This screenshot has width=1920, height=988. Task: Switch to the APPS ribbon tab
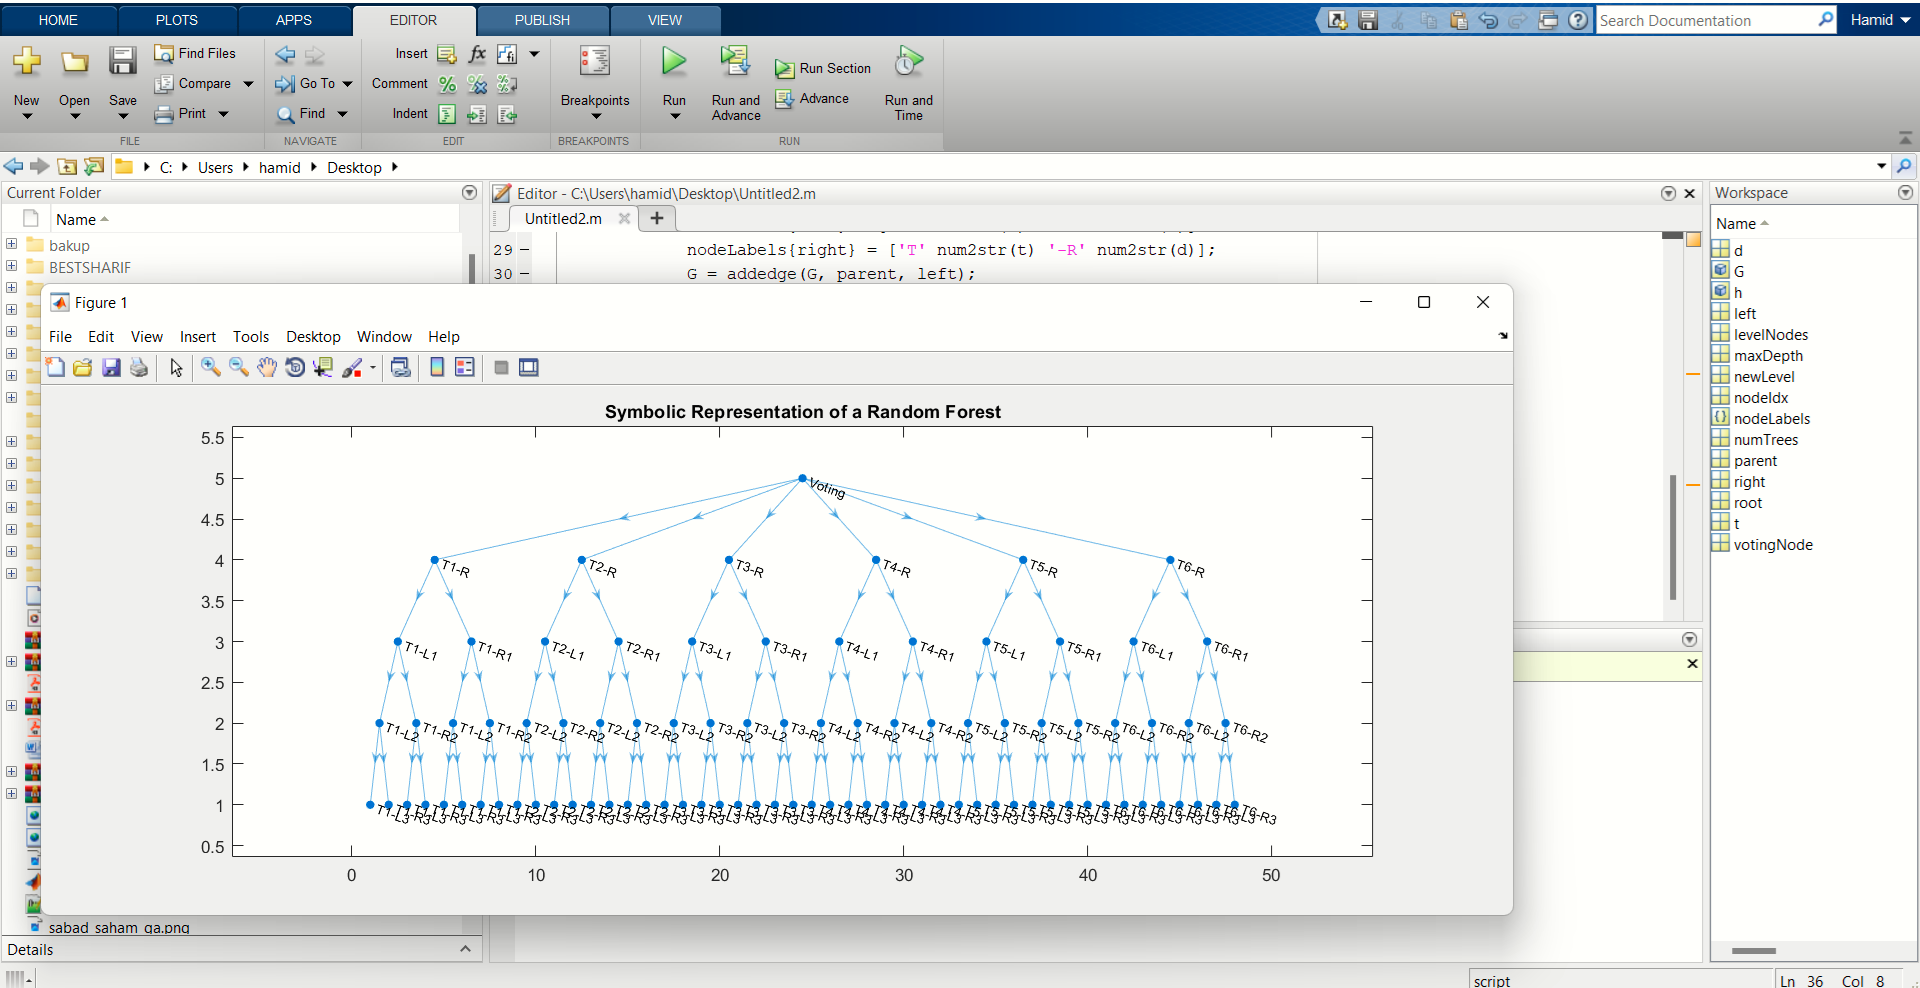click(x=294, y=20)
